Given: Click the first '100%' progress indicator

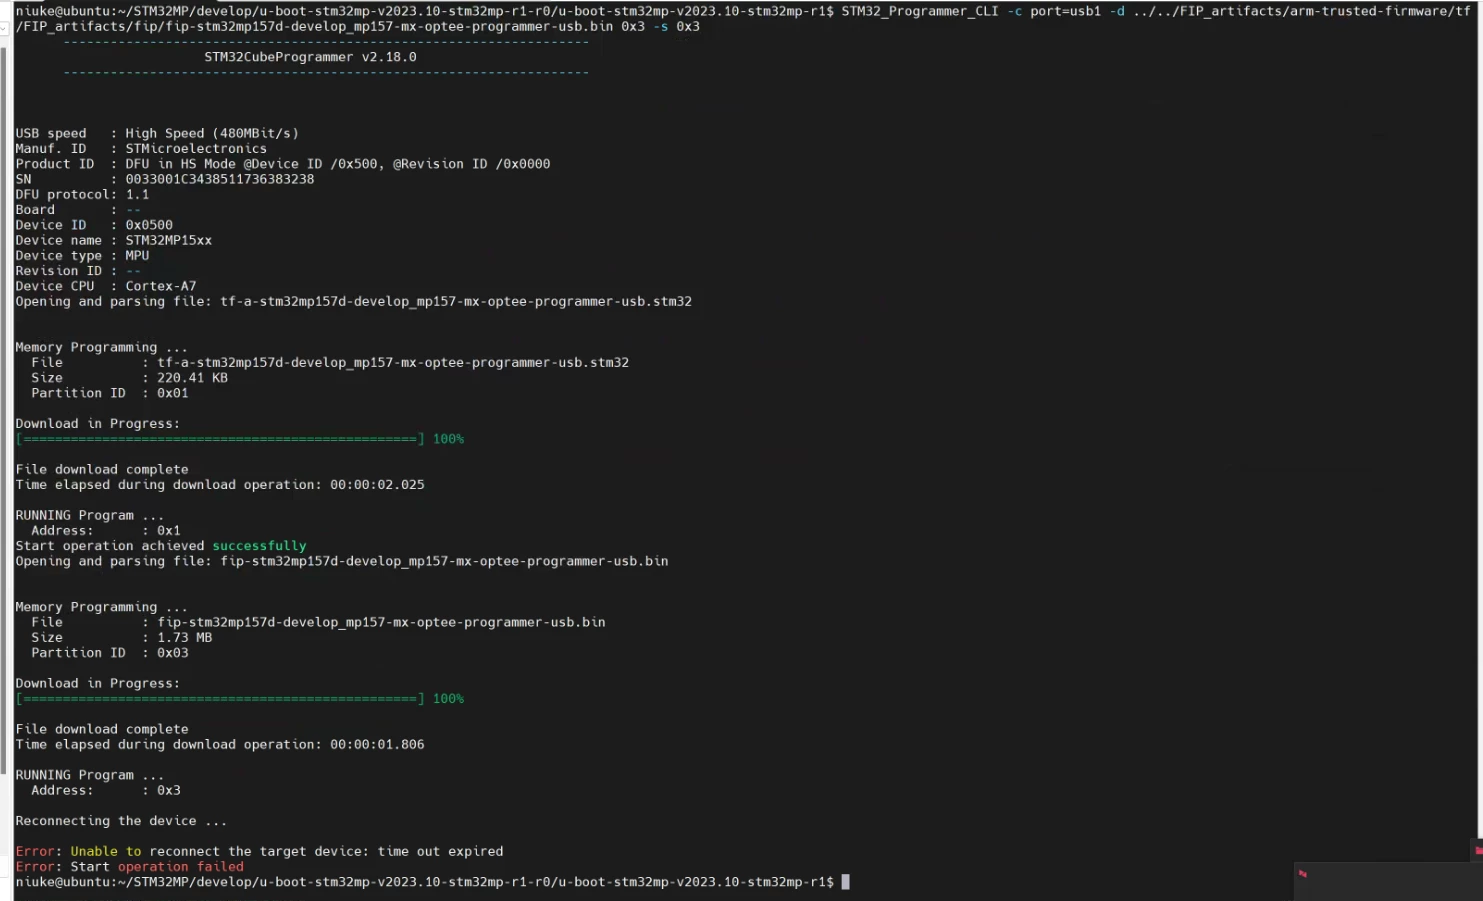Looking at the screenshot, I should 448,439.
